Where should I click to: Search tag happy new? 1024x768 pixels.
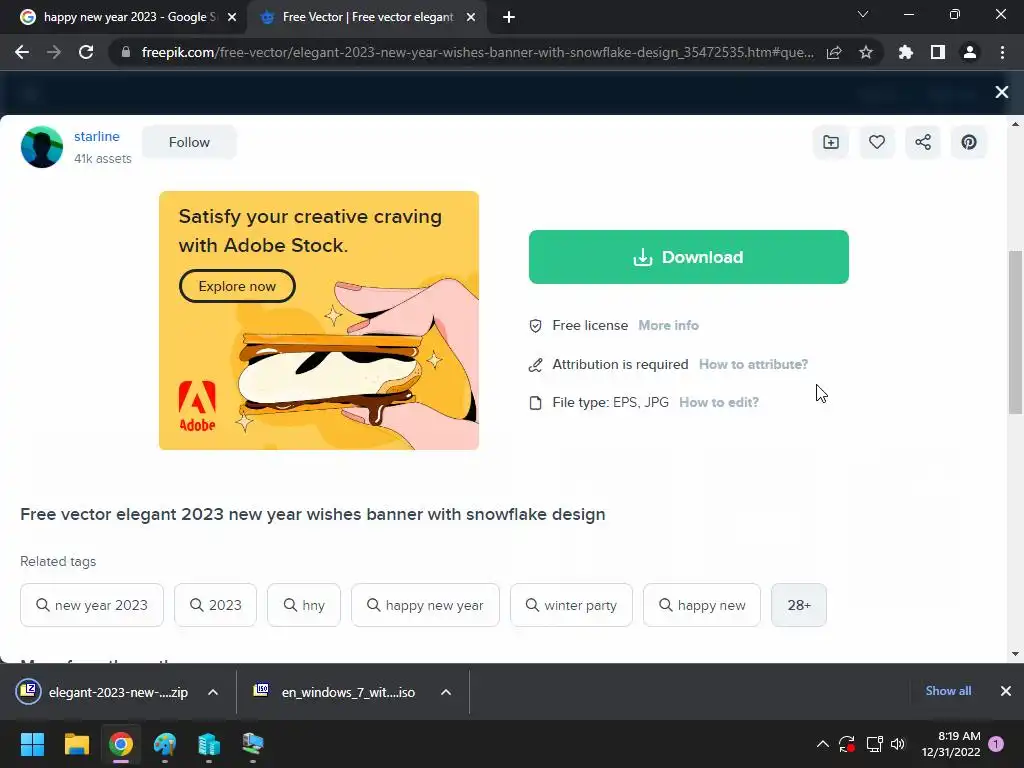pos(702,605)
